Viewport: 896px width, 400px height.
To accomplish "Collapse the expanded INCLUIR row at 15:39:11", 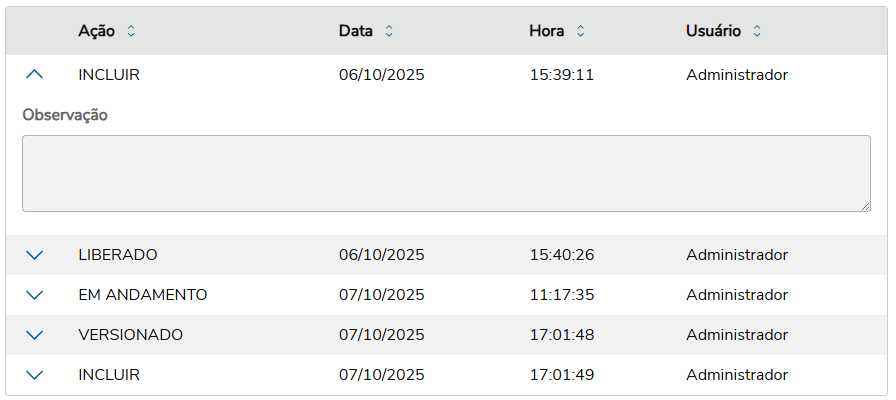I will [x=35, y=75].
